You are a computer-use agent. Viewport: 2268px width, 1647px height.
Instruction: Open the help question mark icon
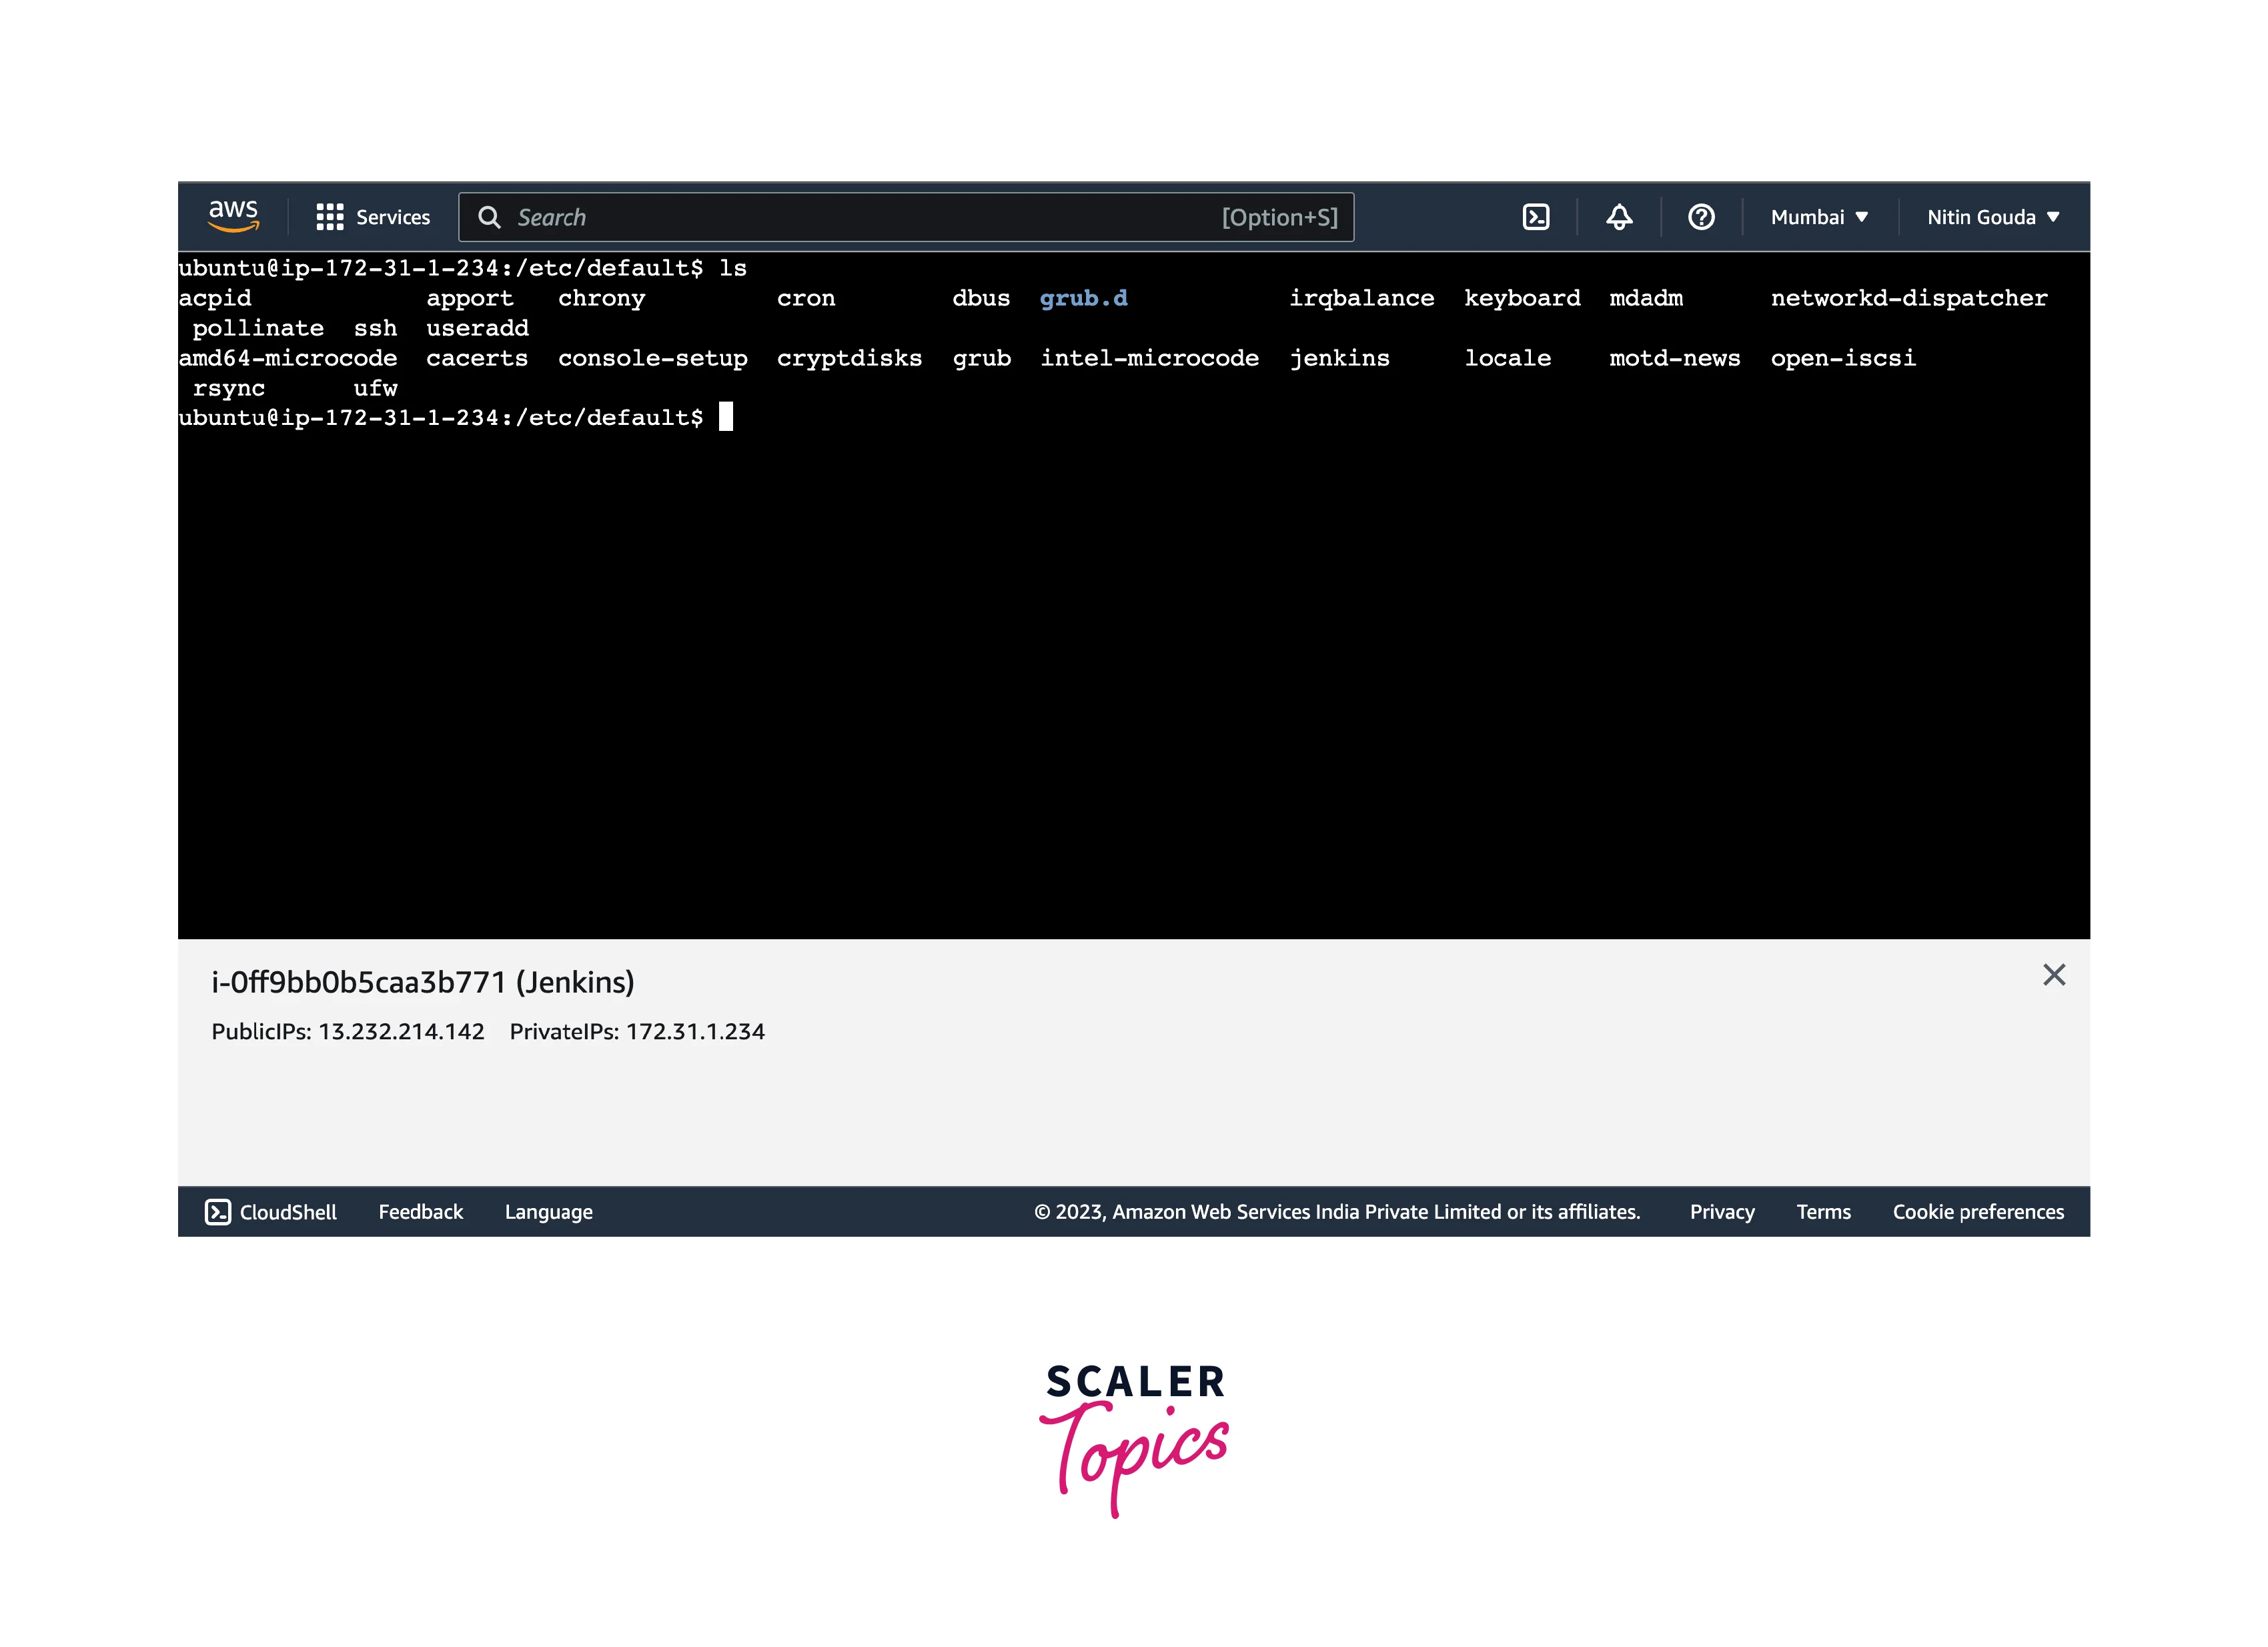[x=1701, y=217]
